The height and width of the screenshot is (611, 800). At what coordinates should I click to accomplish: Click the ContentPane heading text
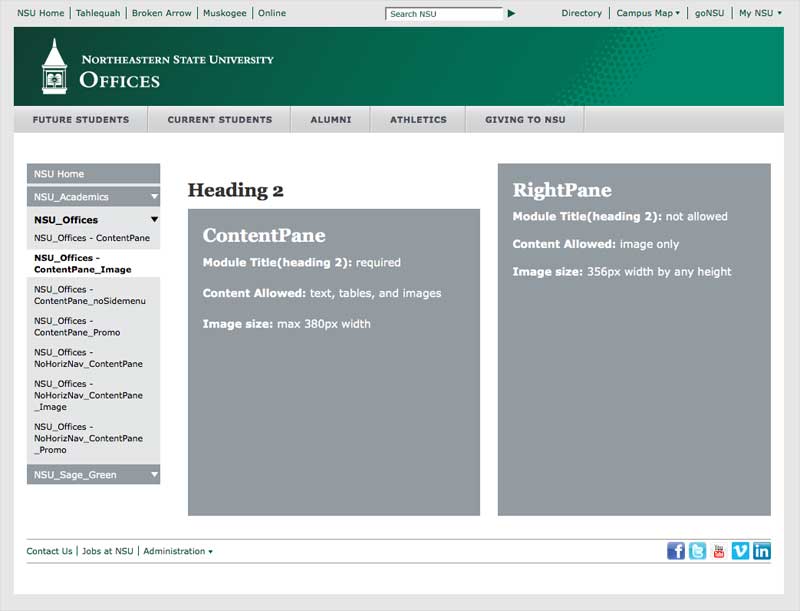click(264, 235)
